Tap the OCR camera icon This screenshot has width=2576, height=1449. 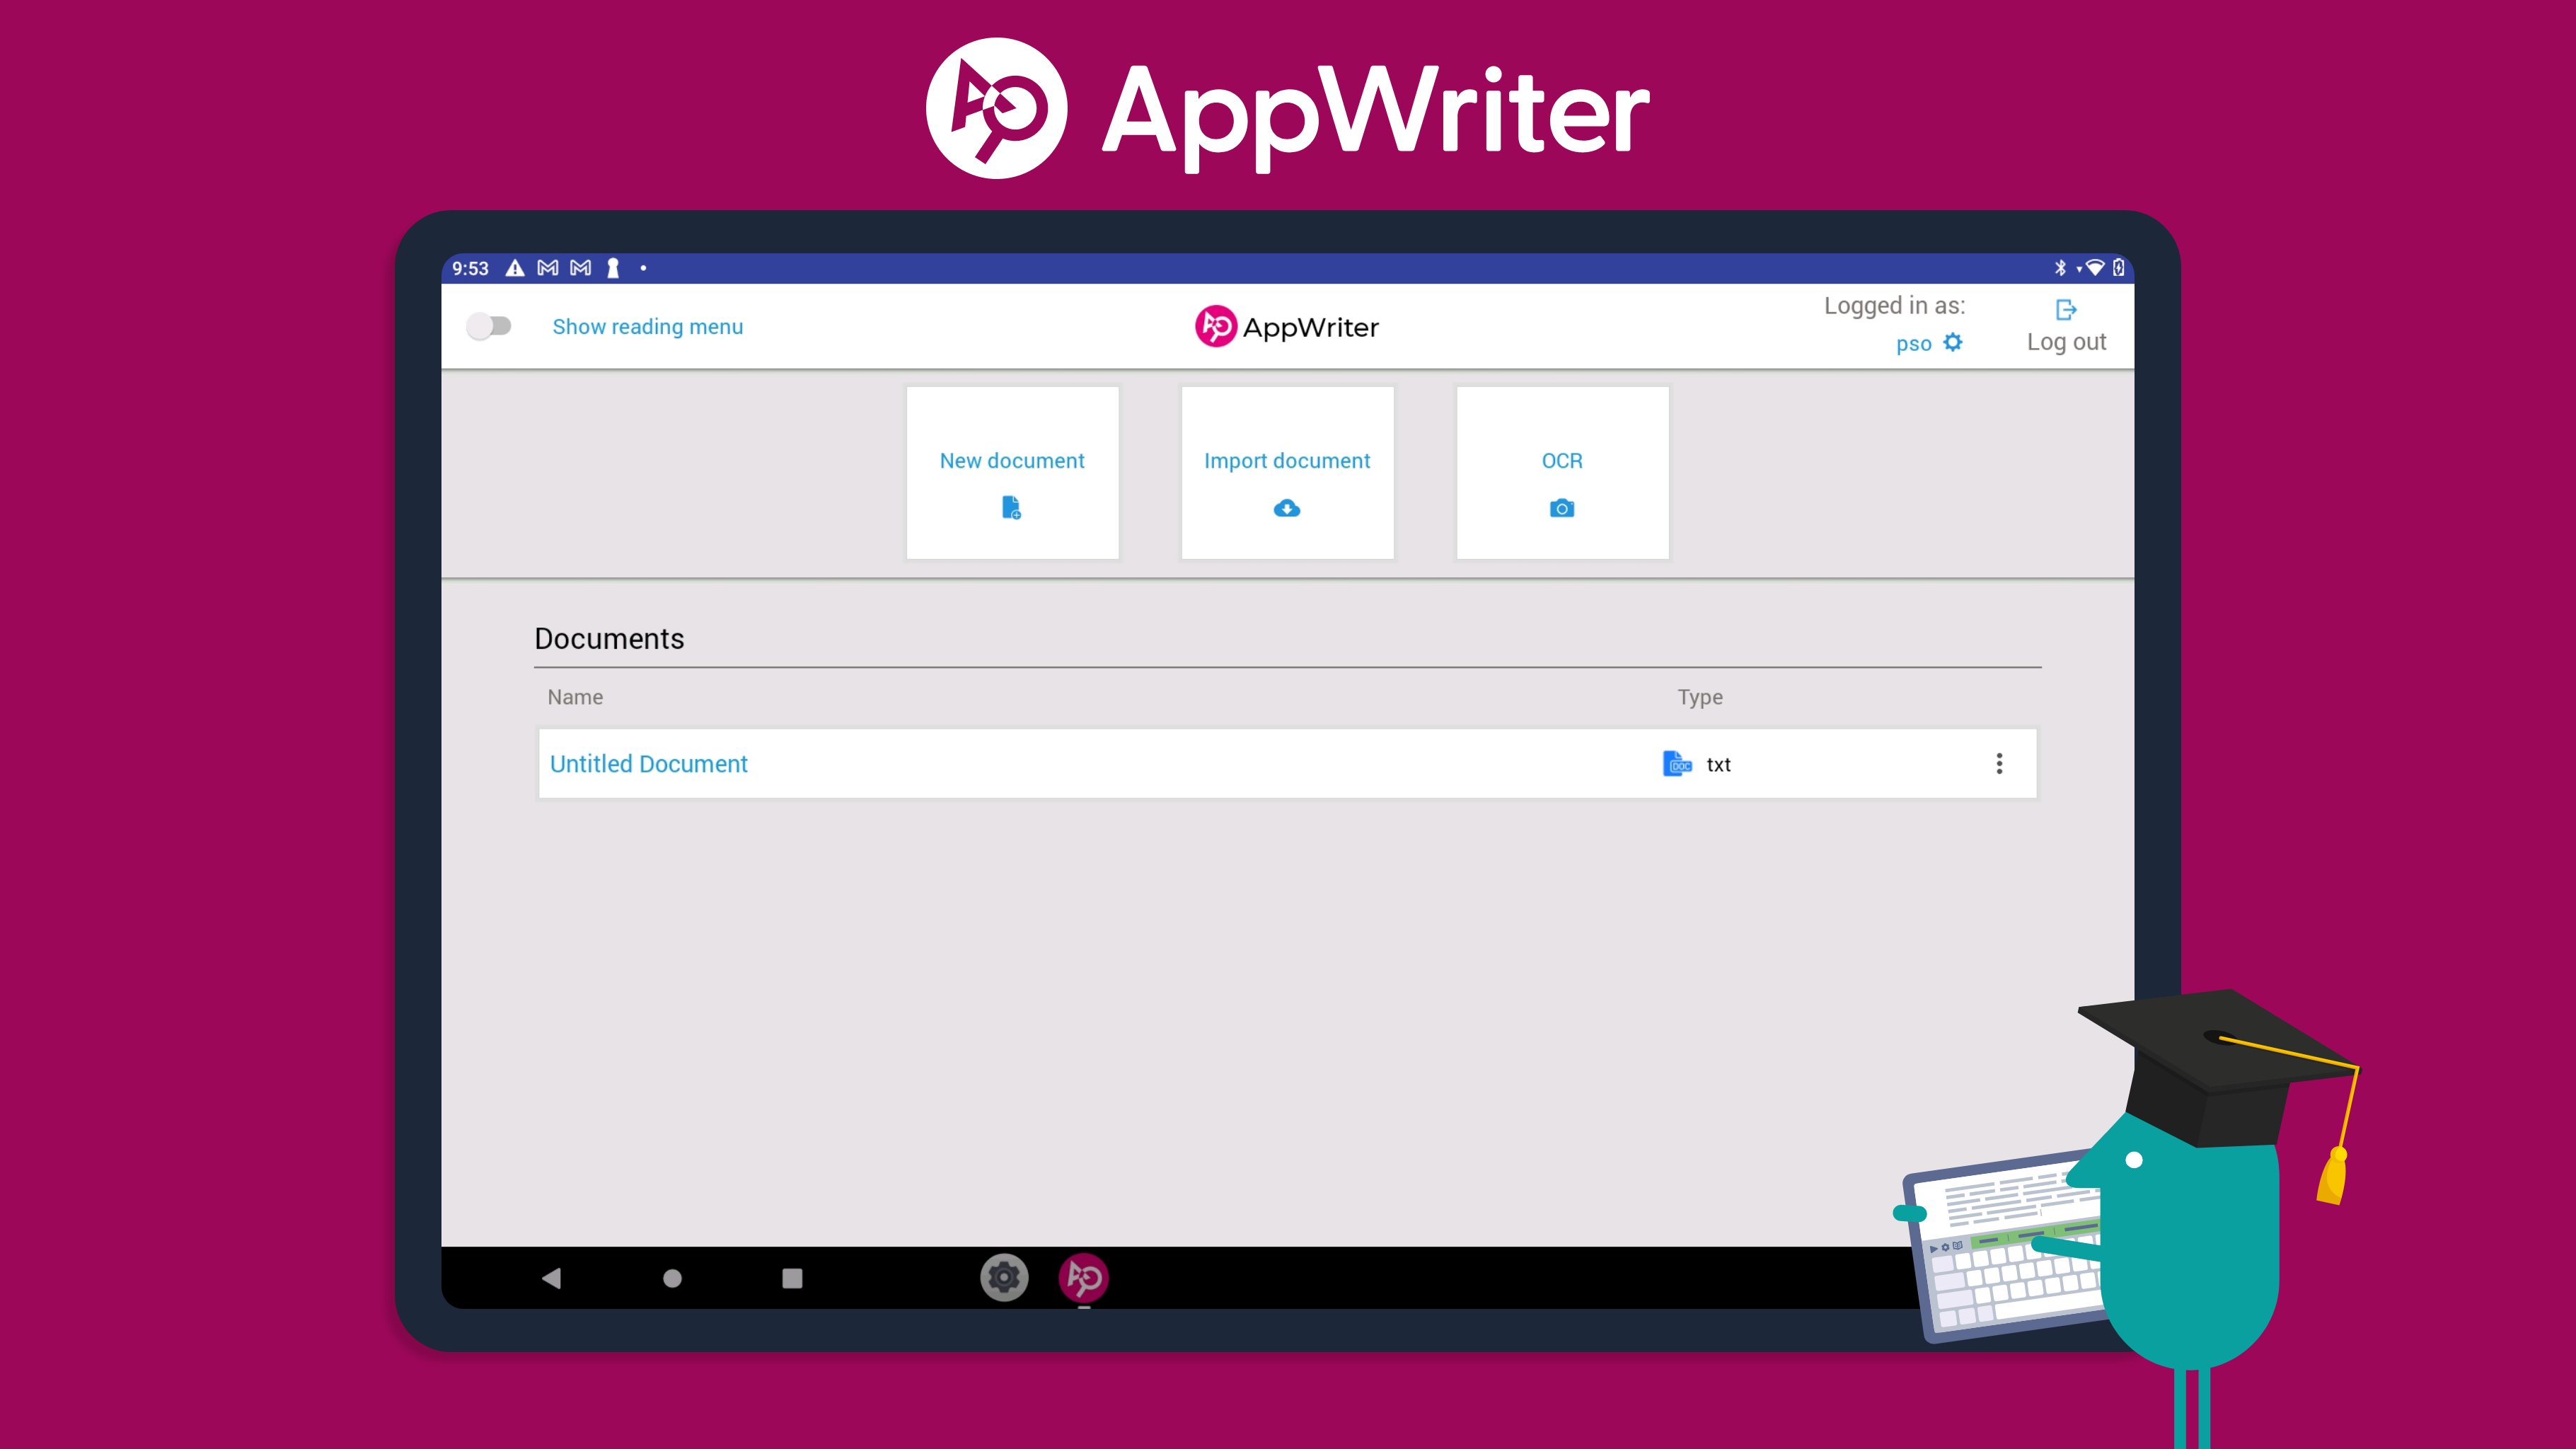click(1562, 509)
